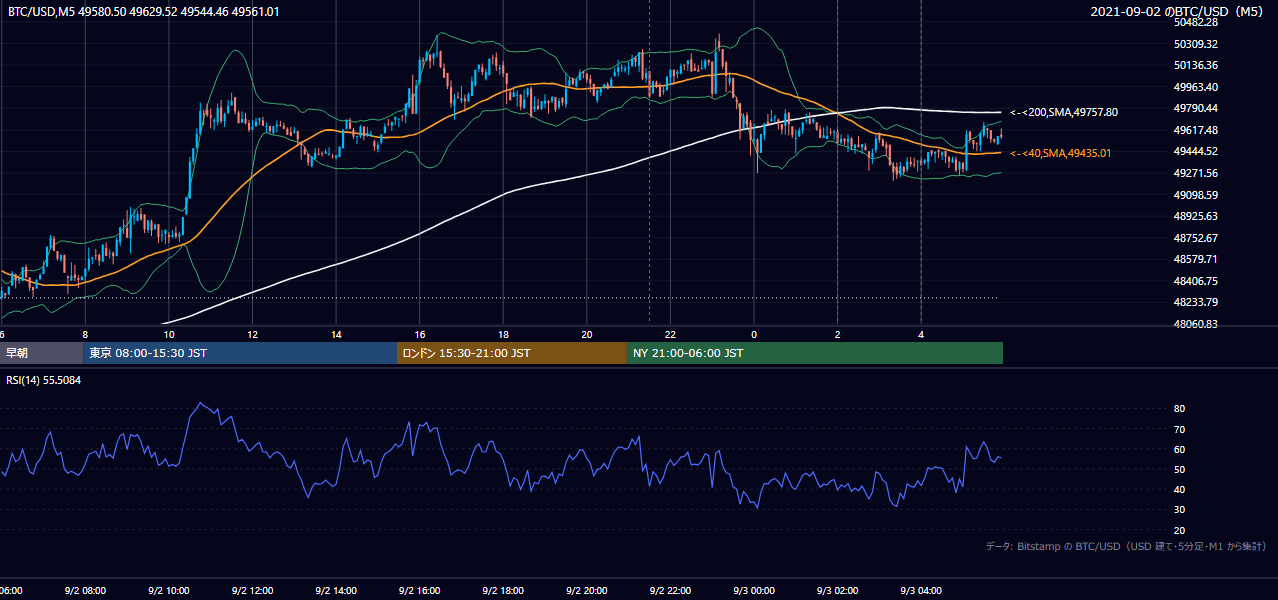The image size is (1278, 600).
Task: Click the RSI(14) 55.5084 indicator label
Action: coord(44,380)
